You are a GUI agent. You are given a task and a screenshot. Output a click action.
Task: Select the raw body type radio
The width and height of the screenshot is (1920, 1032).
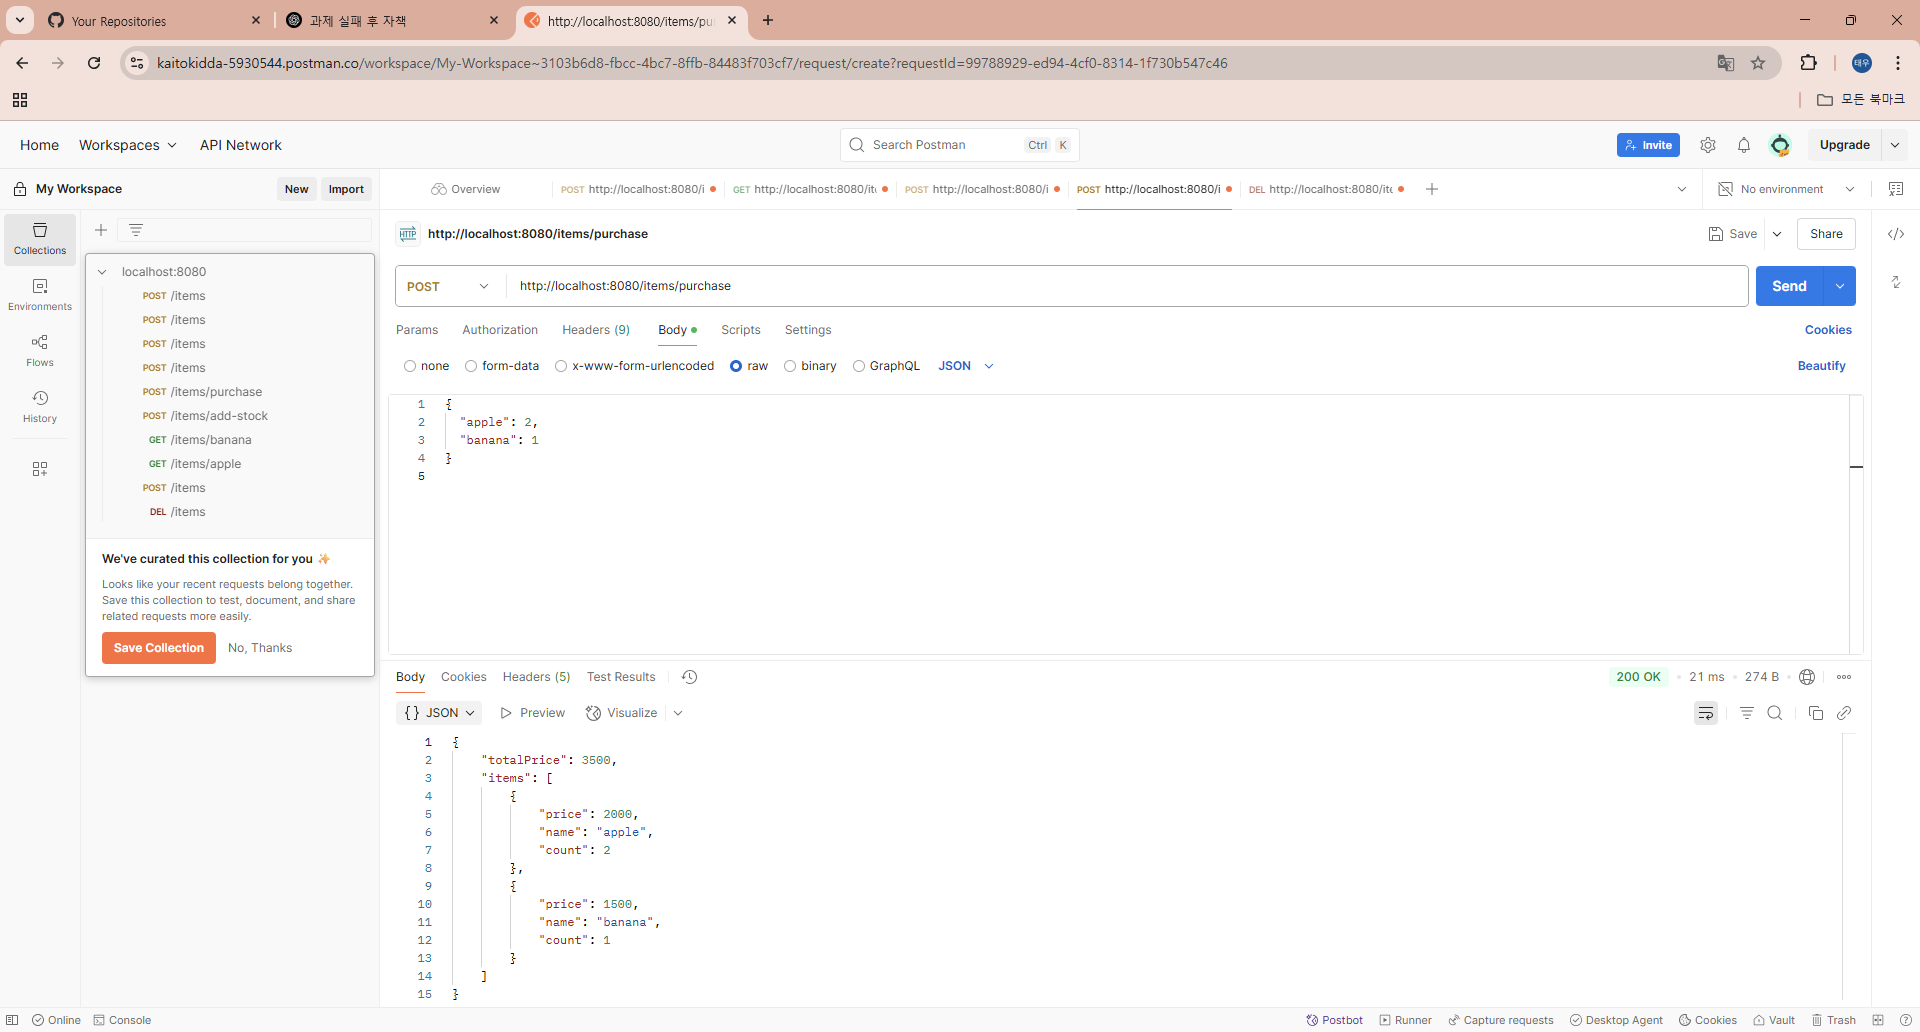click(736, 366)
